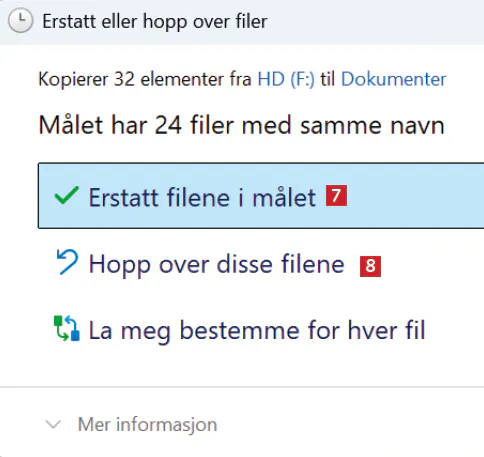Click the Kopierer 32 elementer fra text
Image resolution: width=484 pixels, height=457 pixels.
[145, 79]
